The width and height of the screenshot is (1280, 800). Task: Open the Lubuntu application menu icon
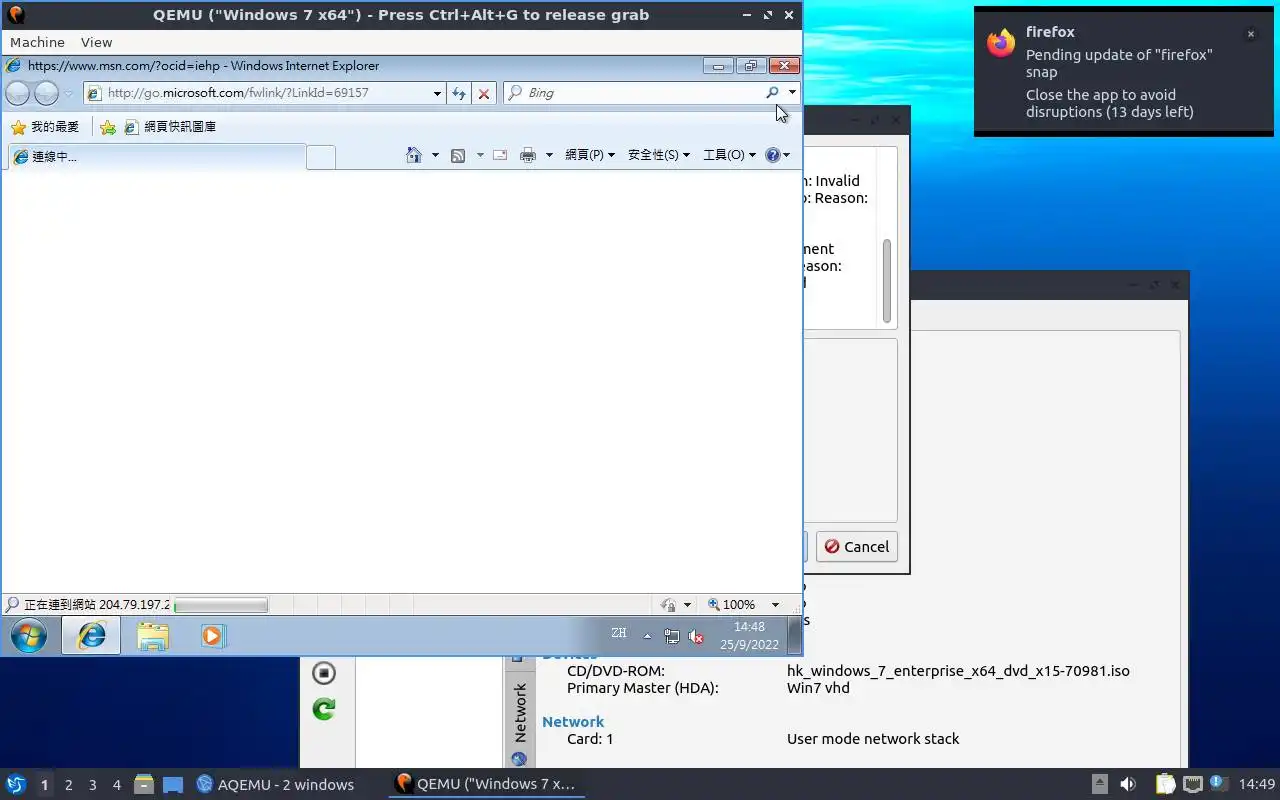pos(16,785)
